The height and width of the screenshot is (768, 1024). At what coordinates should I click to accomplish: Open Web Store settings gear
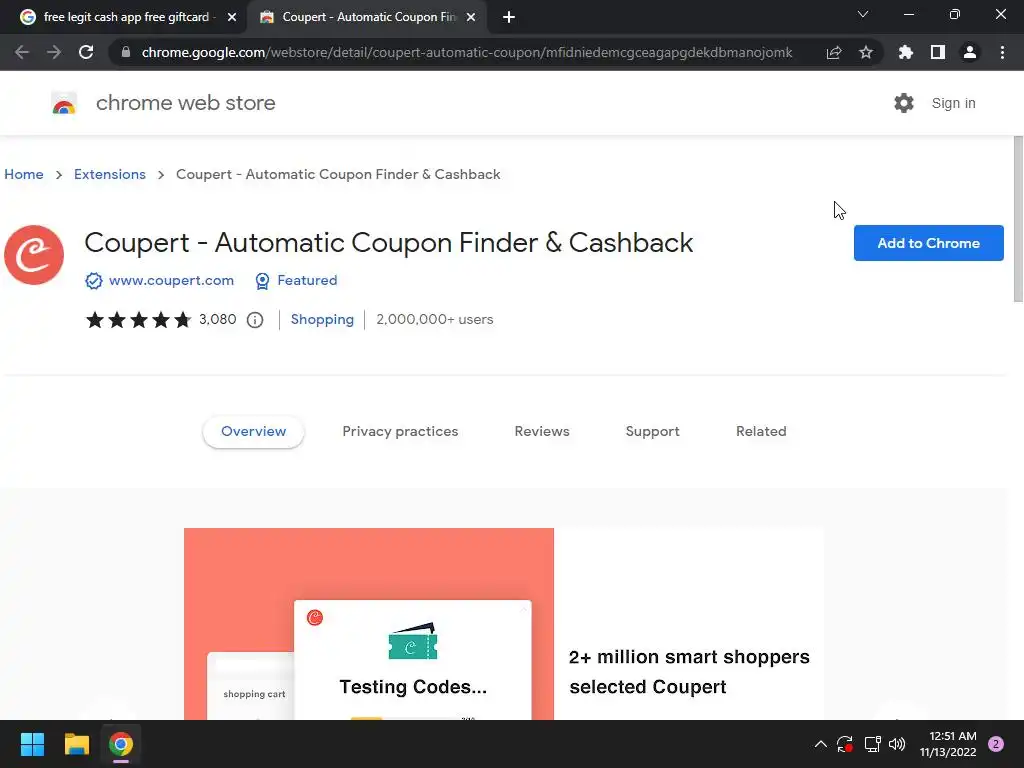pos(904,103)
